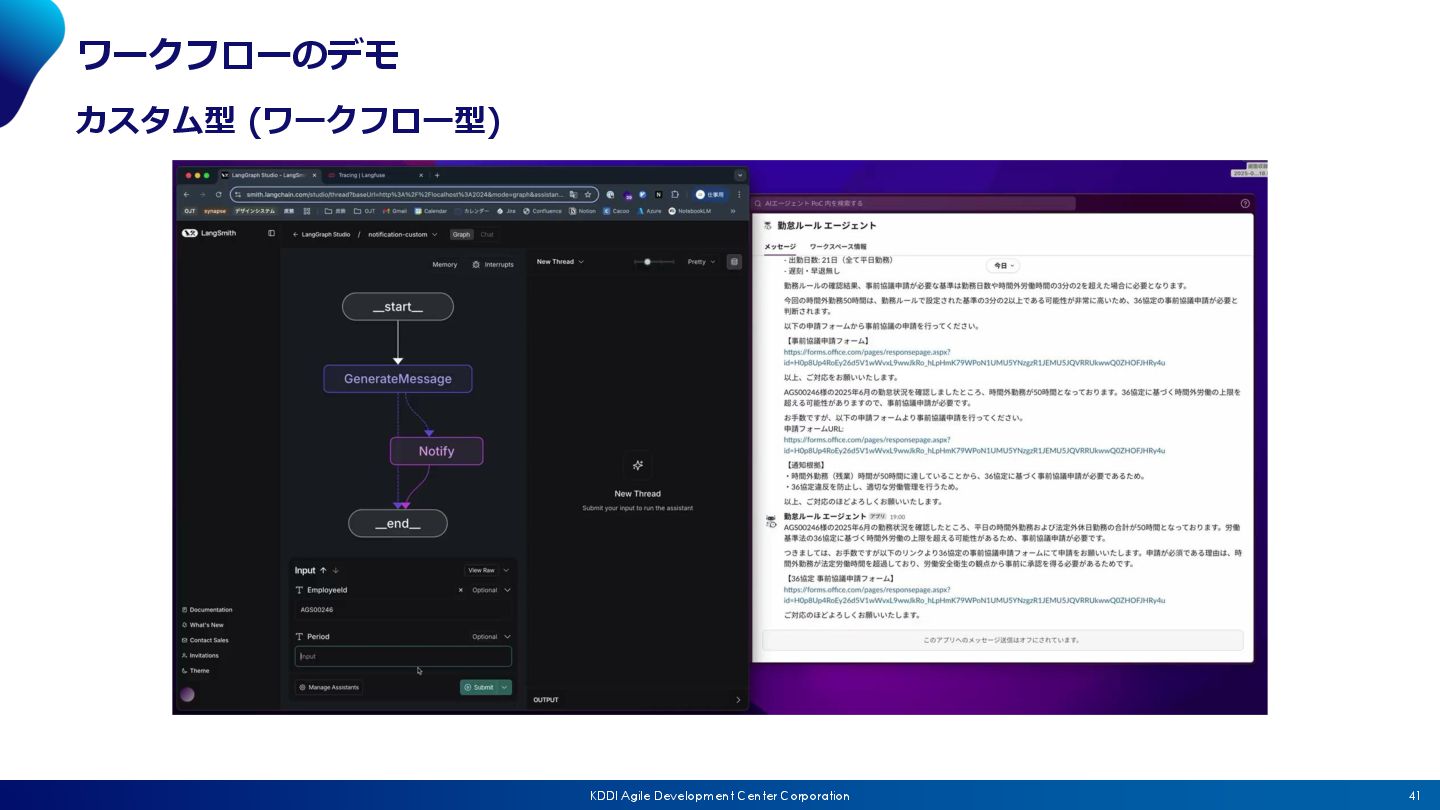The width and height of the screenshot is (1440, 810).
Task: Select the ワークスペース情報 tab
Action: (838, 246)
